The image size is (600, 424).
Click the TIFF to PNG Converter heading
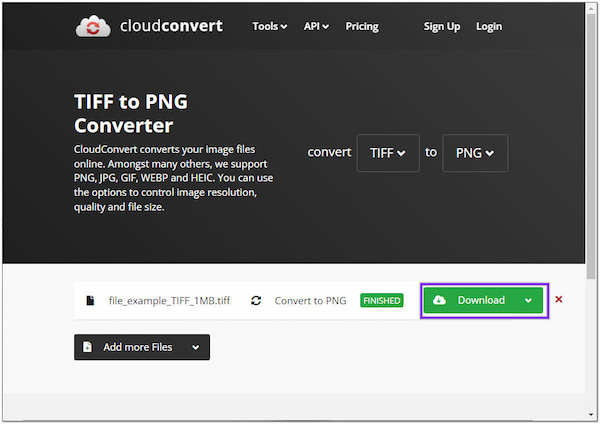131,114
